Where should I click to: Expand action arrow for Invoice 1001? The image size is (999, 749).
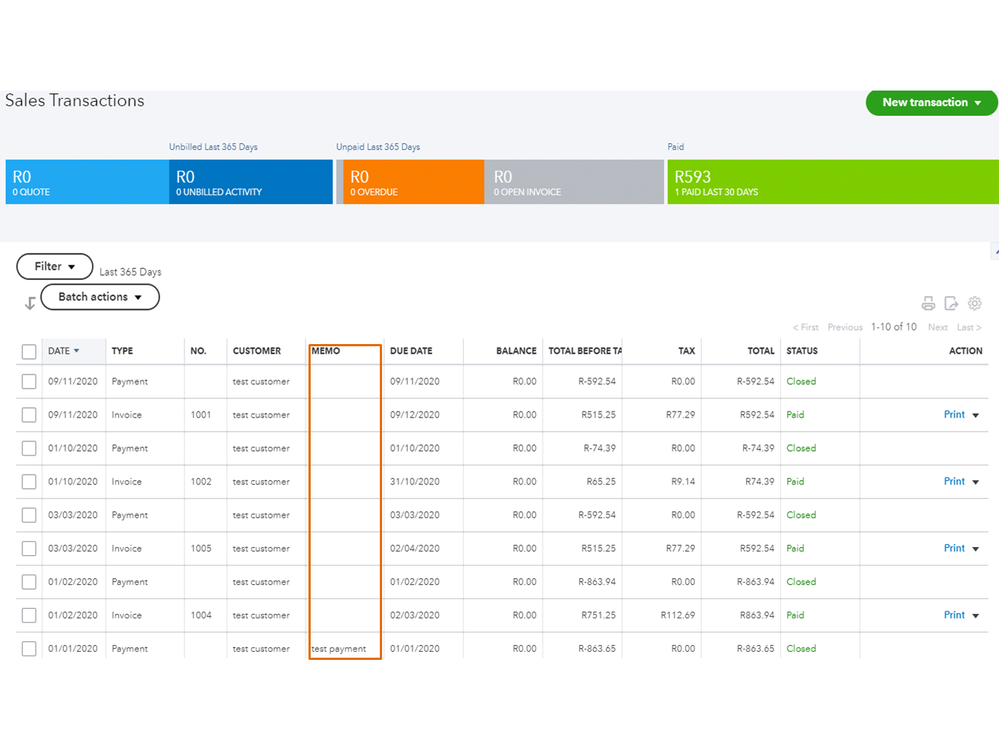pyautogui.click(x=975, y=415)
